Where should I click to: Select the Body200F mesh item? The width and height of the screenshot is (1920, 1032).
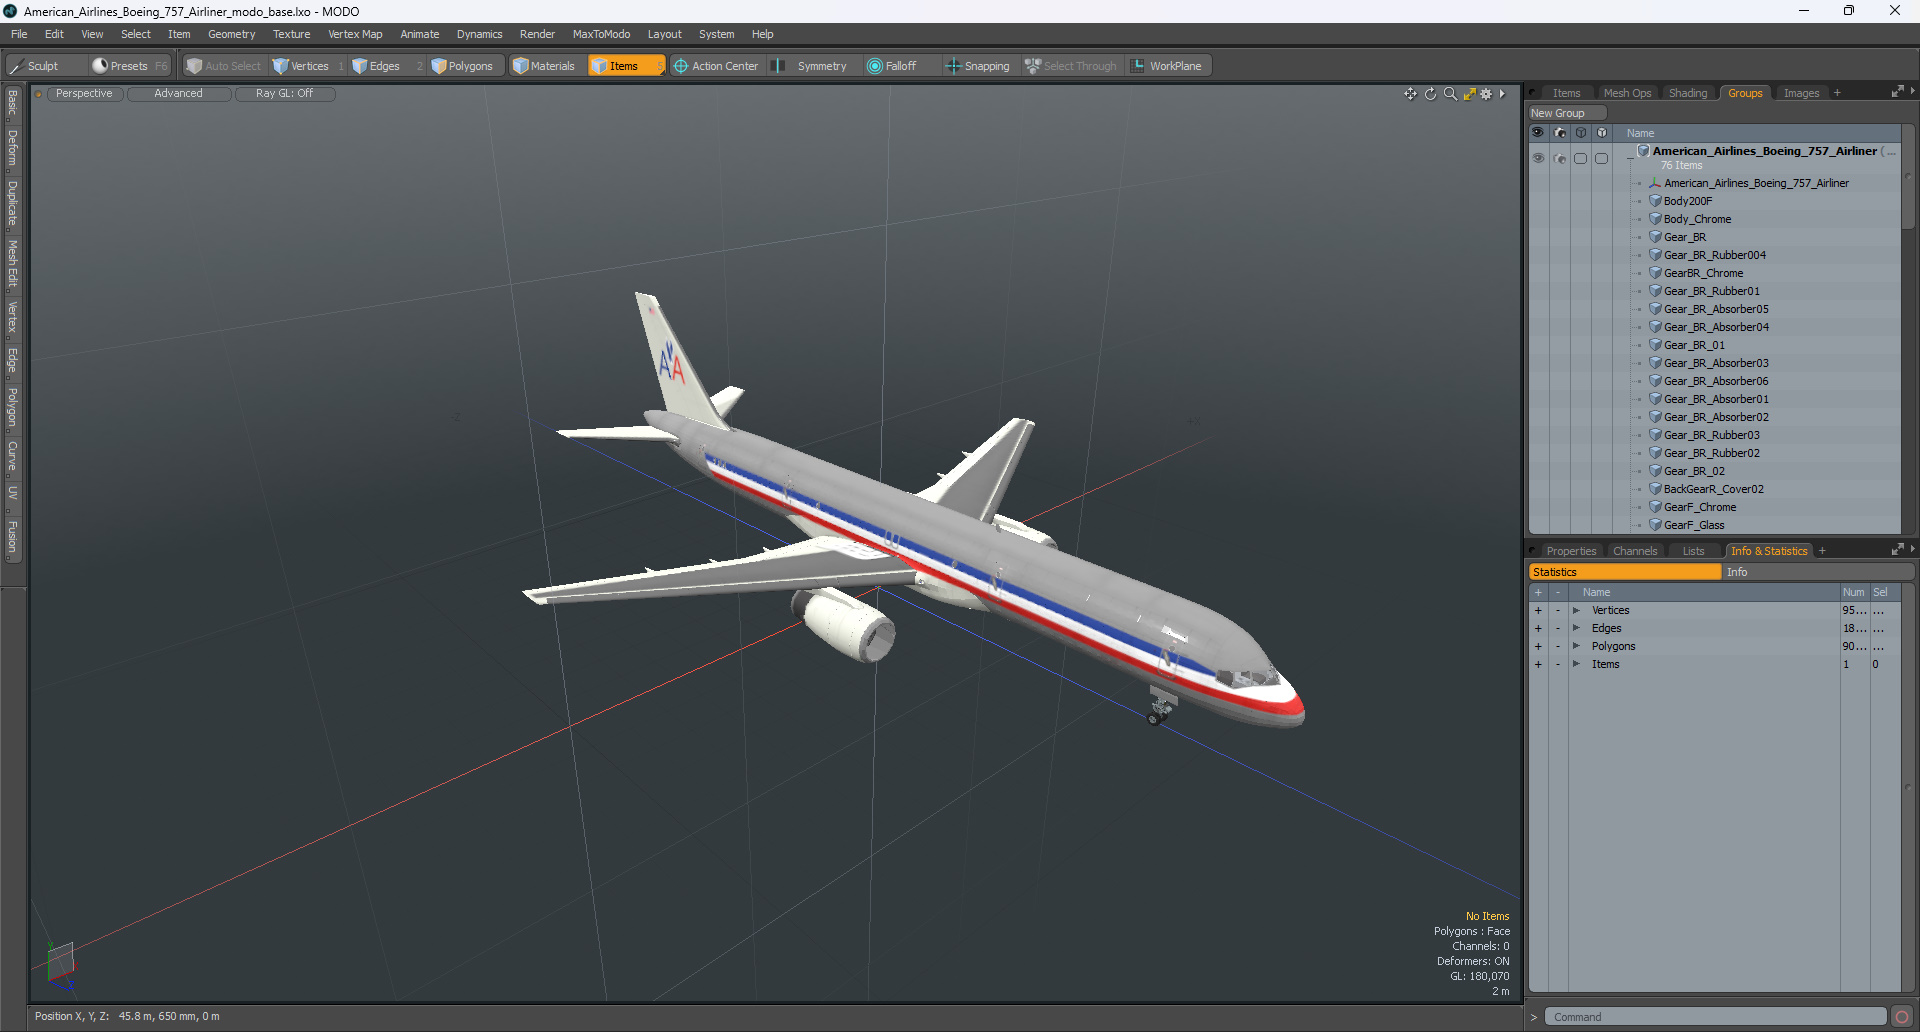pyautogui.click(x=1687, y=201)
